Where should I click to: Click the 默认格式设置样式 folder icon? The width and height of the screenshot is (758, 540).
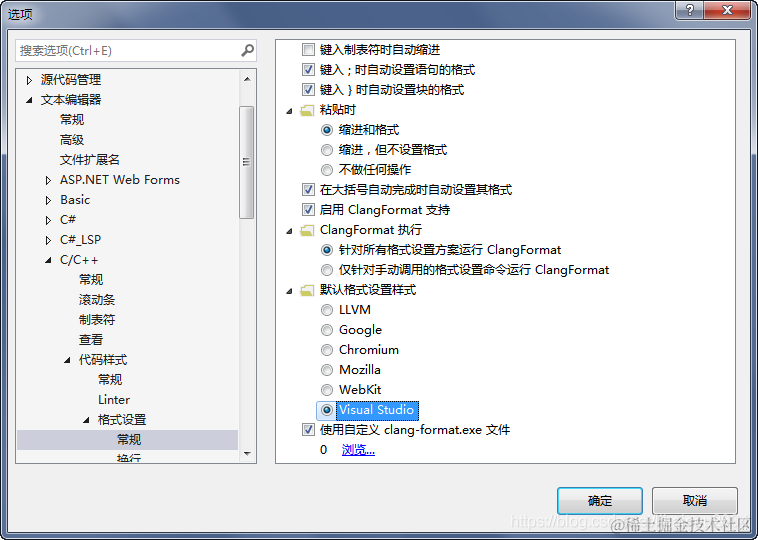pos(307,291)
